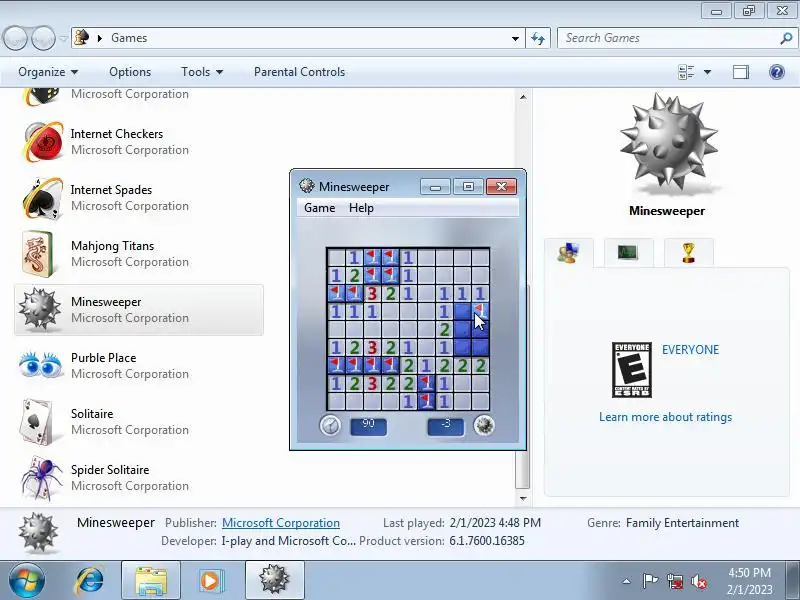Image resolution: width=800 pixels, height=600 pixels.
Task: Click the search magnifier icon
Action: tap(786, 38)
